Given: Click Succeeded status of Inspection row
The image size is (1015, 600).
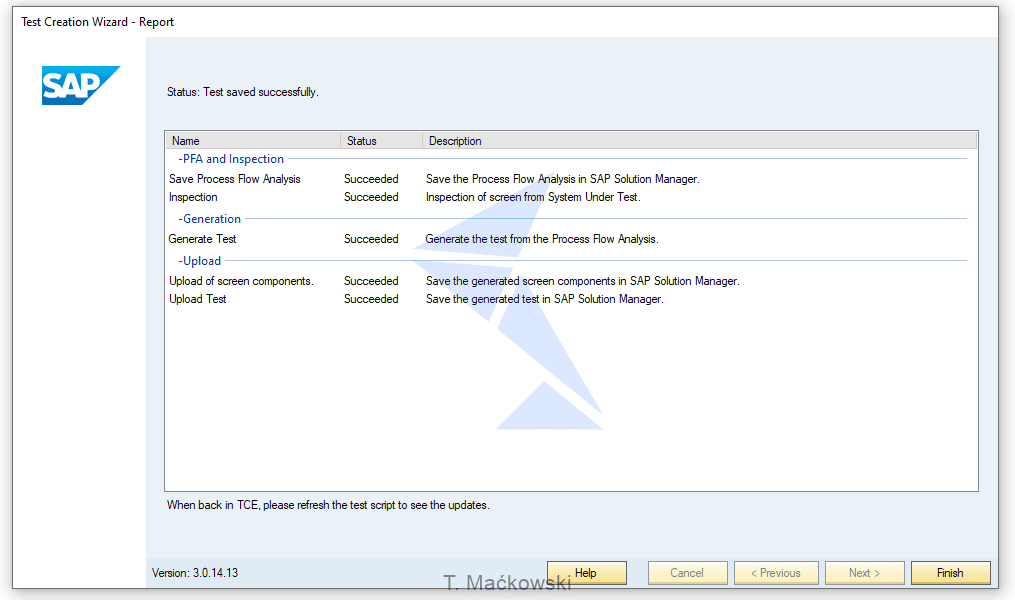Looking at the screenshot, I should (x=371, y=197).
